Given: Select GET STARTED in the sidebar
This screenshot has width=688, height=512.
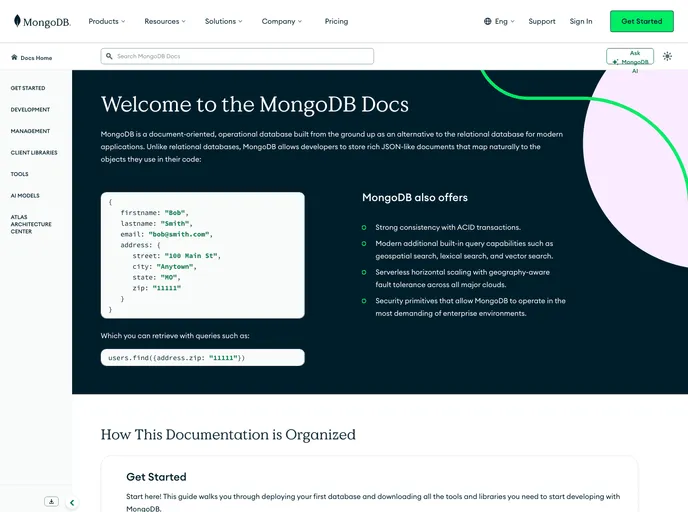Looking at the screenshot, I should [x=28, y=88].
